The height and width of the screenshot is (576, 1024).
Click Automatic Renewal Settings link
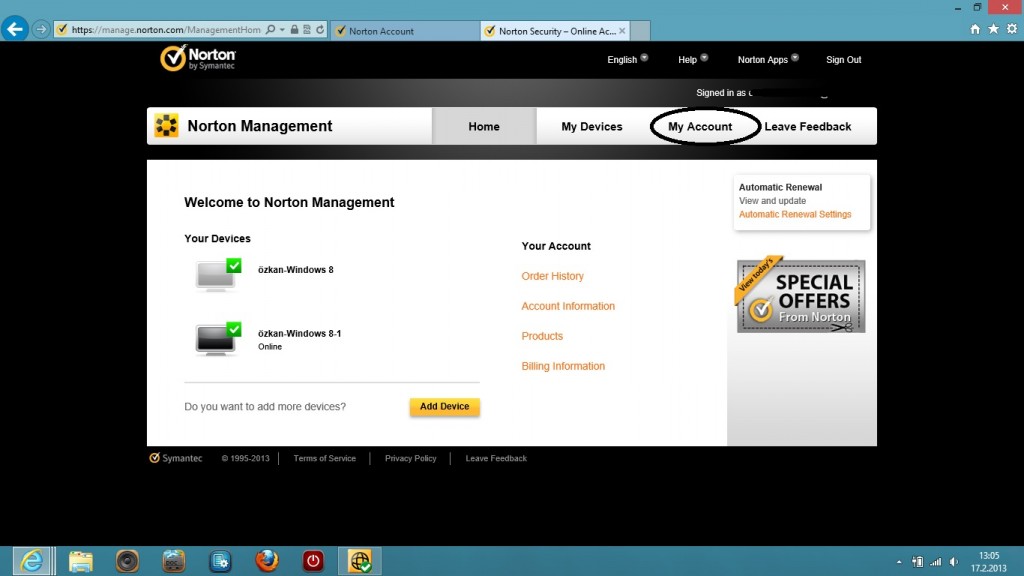(795, 214)
